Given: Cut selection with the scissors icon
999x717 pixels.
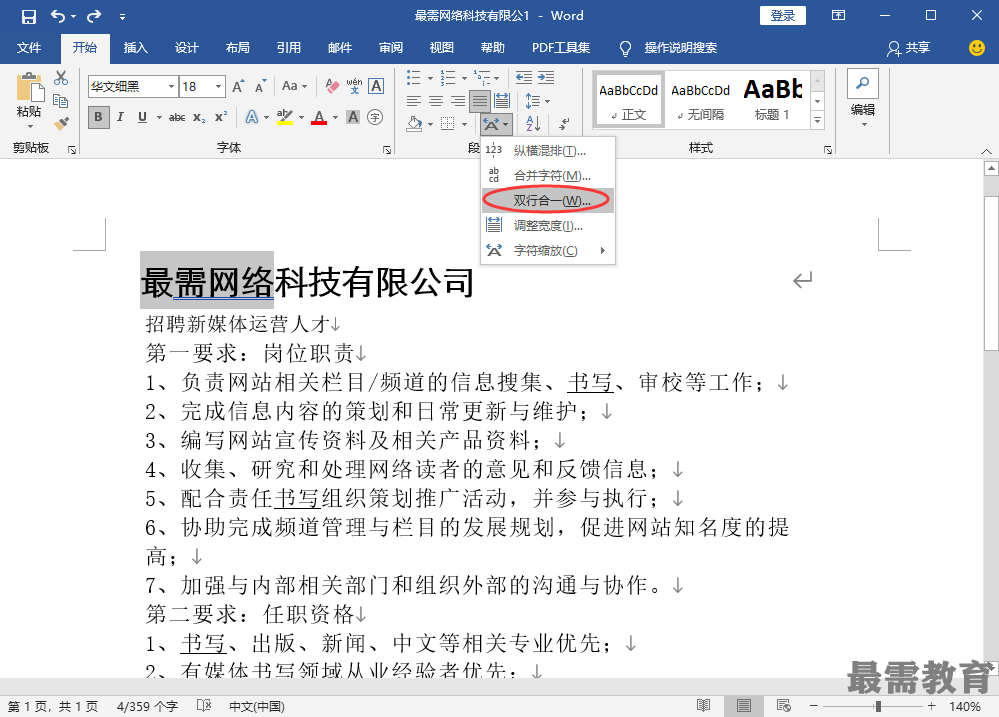Looking at the screenshot, I should click(x=61, y=78).
